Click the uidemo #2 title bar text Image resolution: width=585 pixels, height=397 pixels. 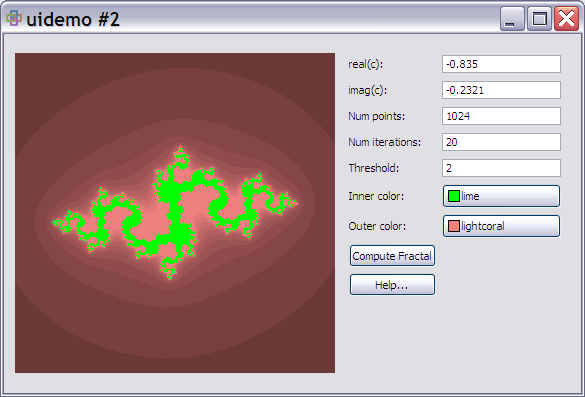click(x=73, y=19)
